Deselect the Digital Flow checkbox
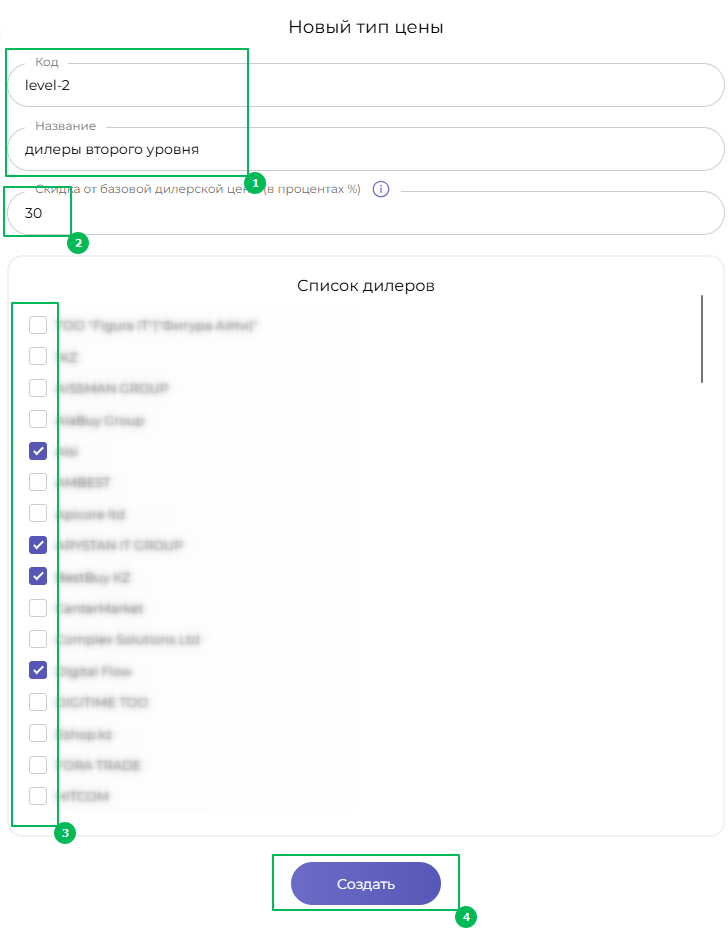The width and height of the screenshot is (728, 932). 38,670
